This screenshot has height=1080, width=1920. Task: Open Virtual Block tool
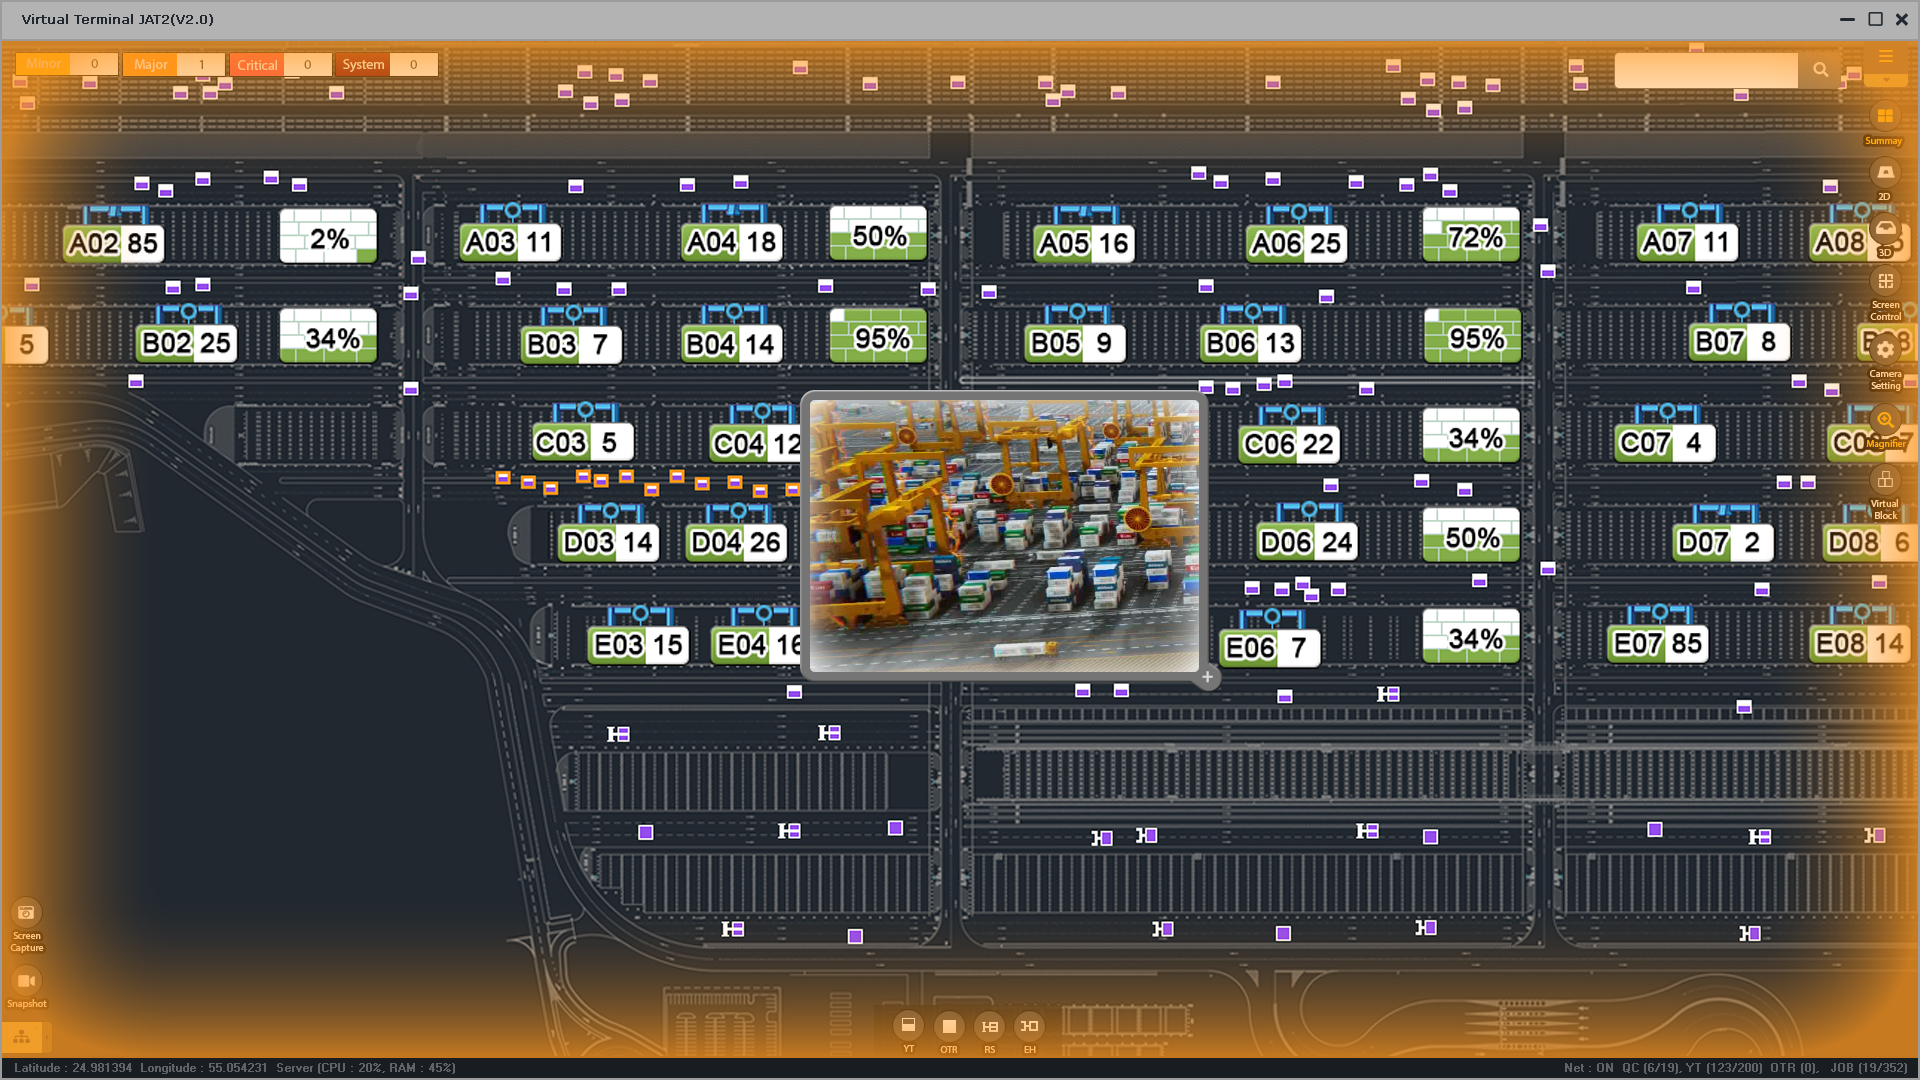[x=1885, y=481]
